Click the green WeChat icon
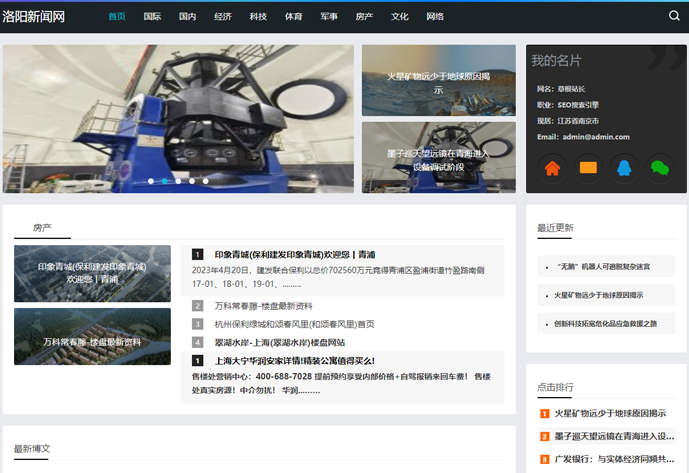Viewport: 689px width, 473px height. pyautogui.click(x=659, y=168)
